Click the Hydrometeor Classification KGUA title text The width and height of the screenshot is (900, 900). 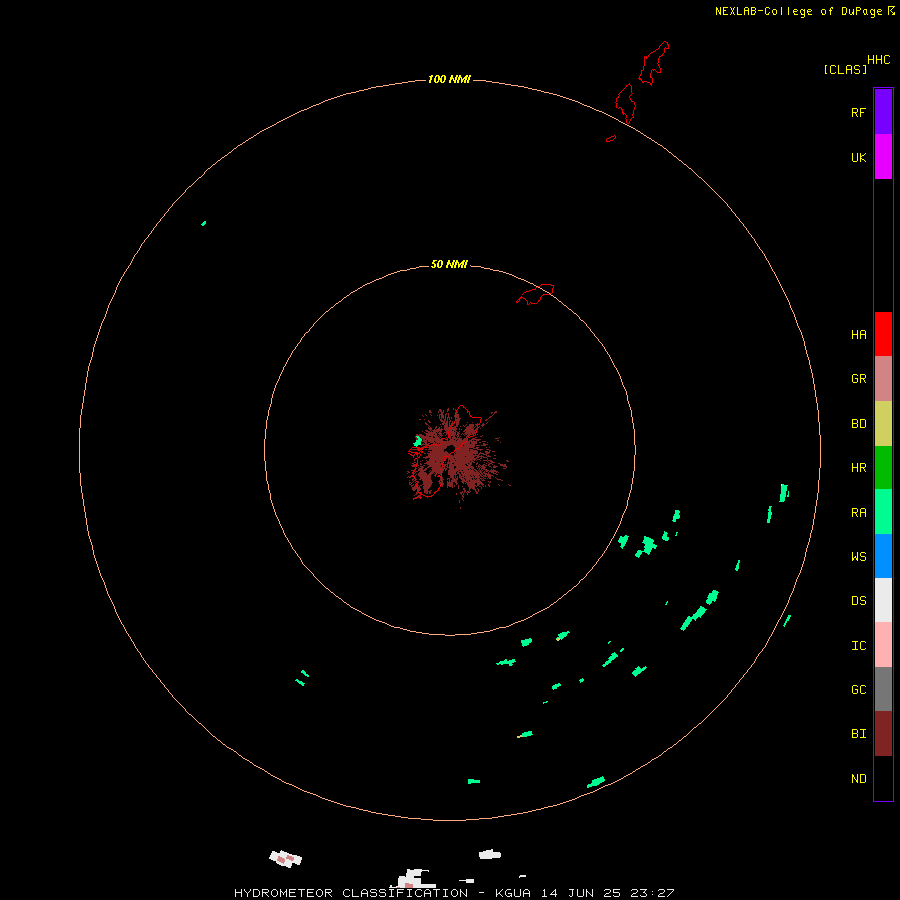tap(454, 893)
